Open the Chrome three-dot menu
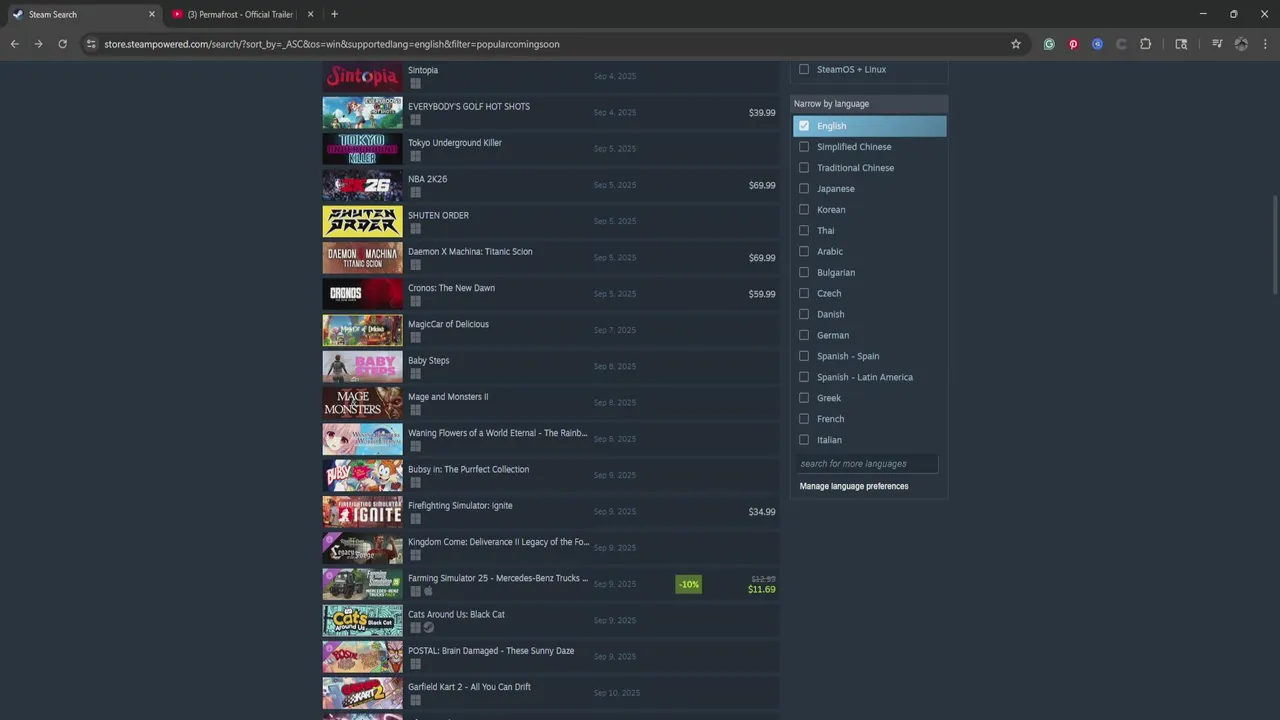 [x=1265, y=44]
